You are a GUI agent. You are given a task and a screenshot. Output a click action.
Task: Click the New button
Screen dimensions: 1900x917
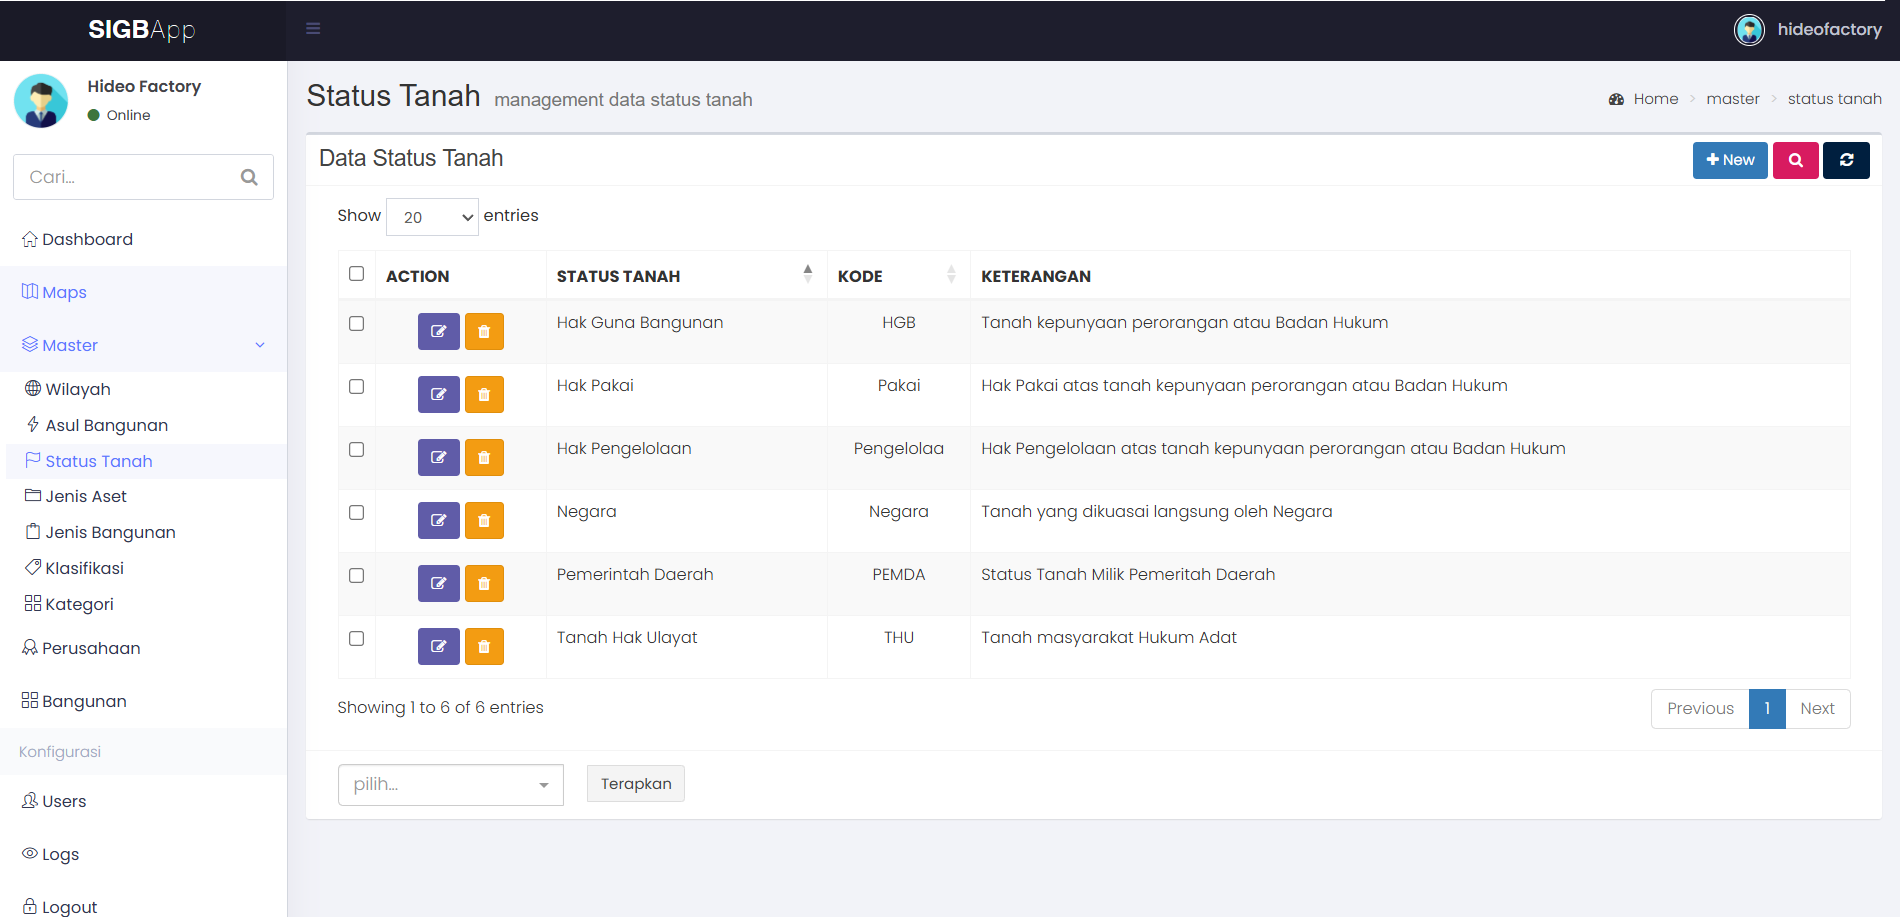(1730, 160)
